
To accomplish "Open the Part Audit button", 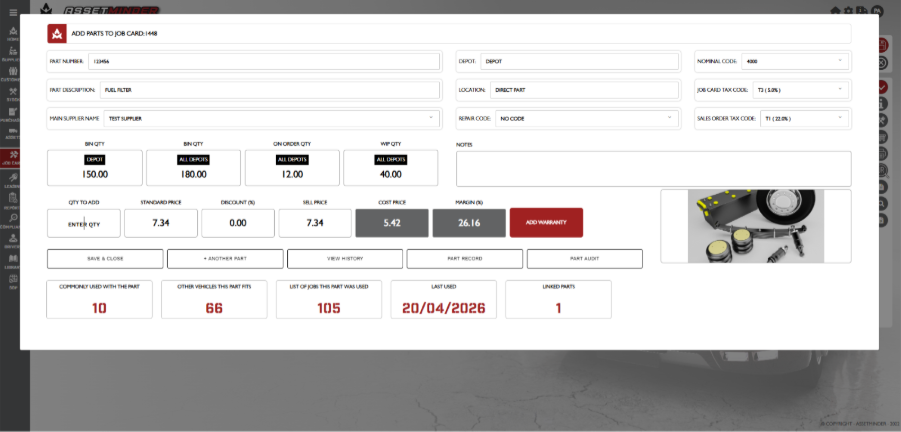I will (584, 259).
